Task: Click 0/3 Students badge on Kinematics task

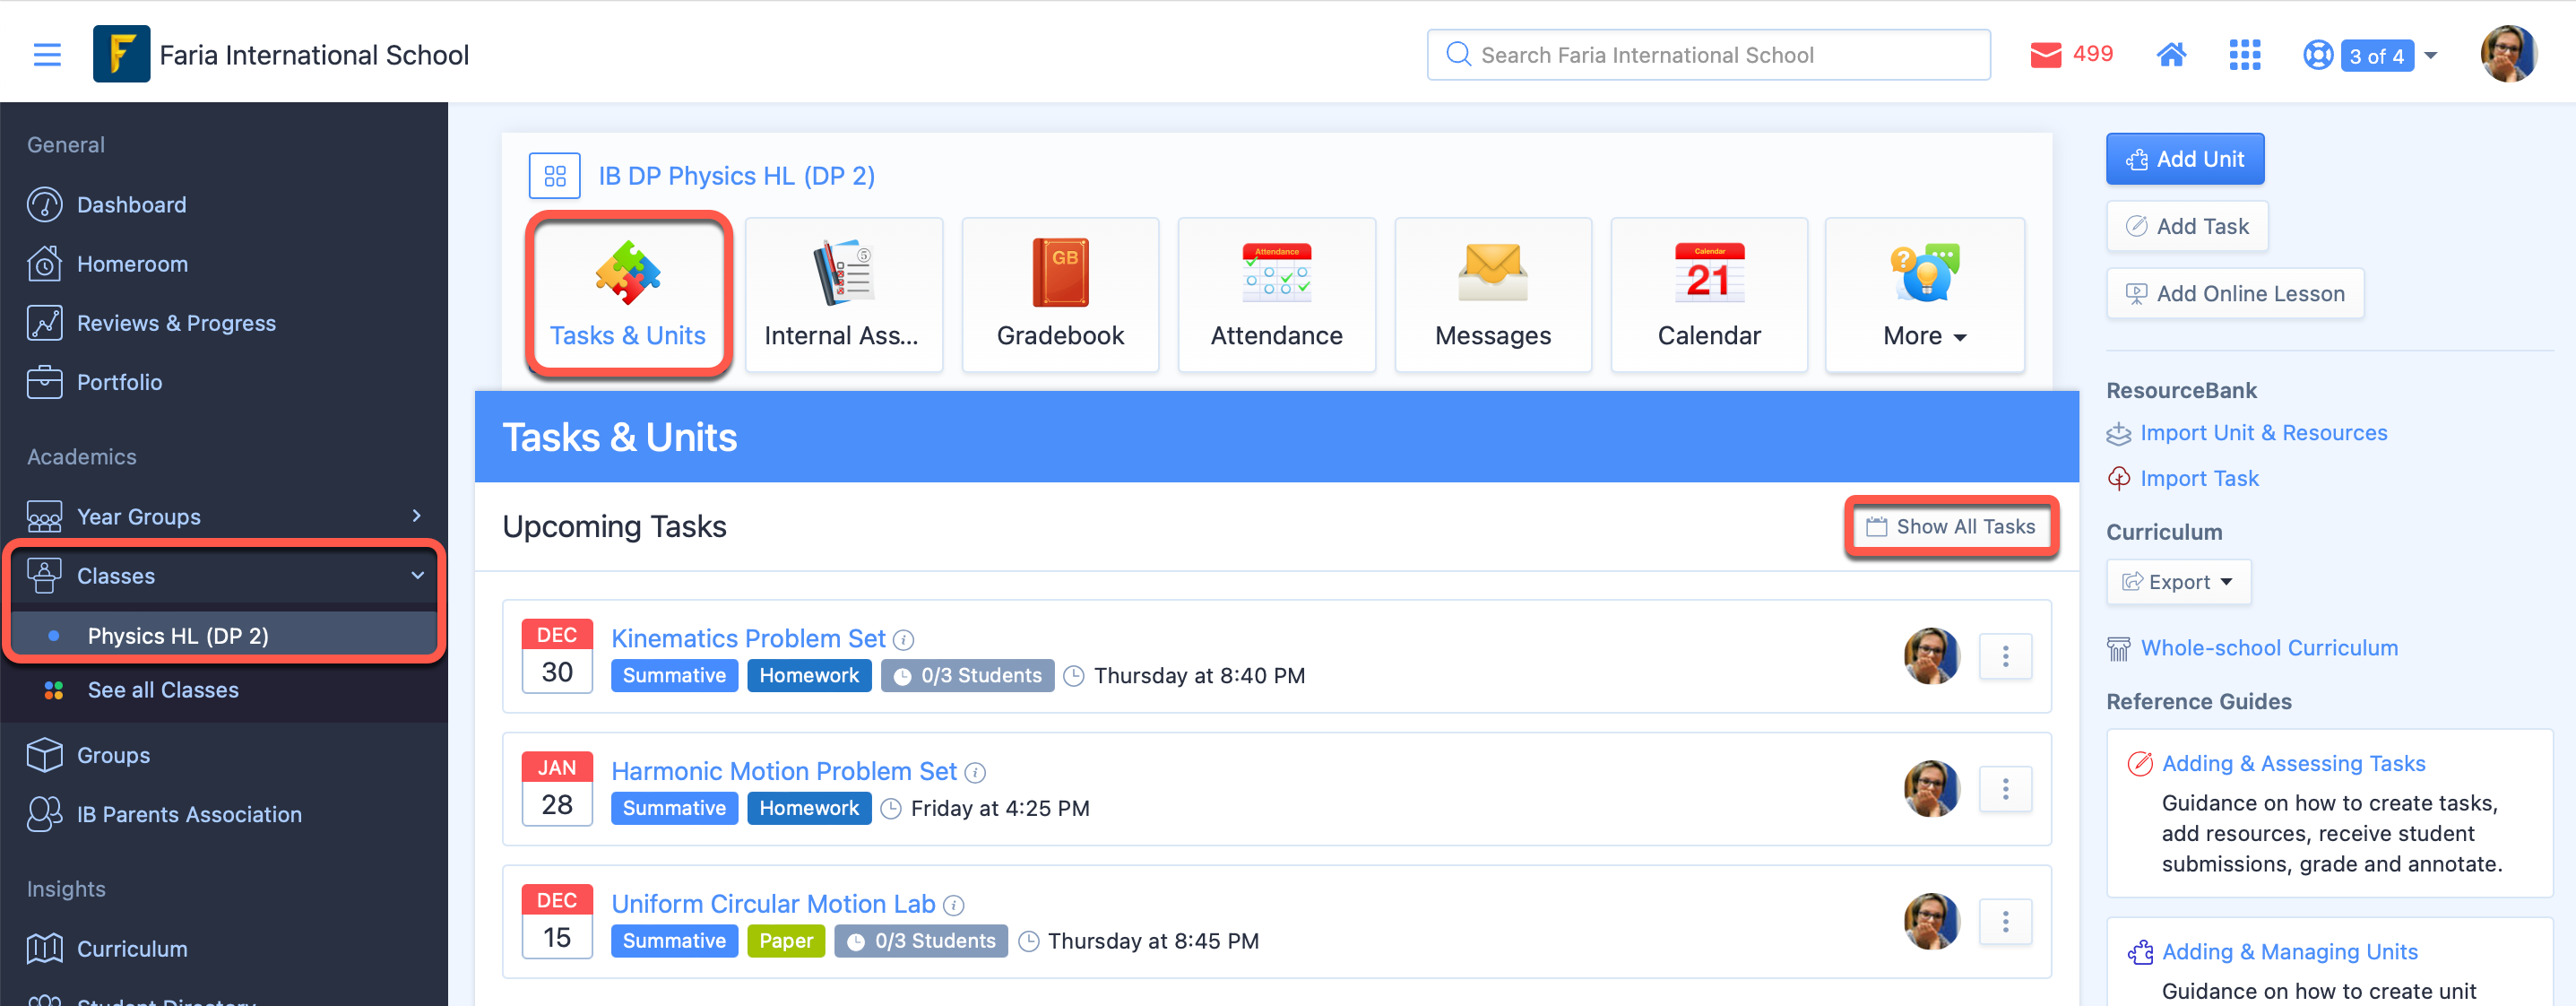Action: pyautogui.click(x=967, y=675)
